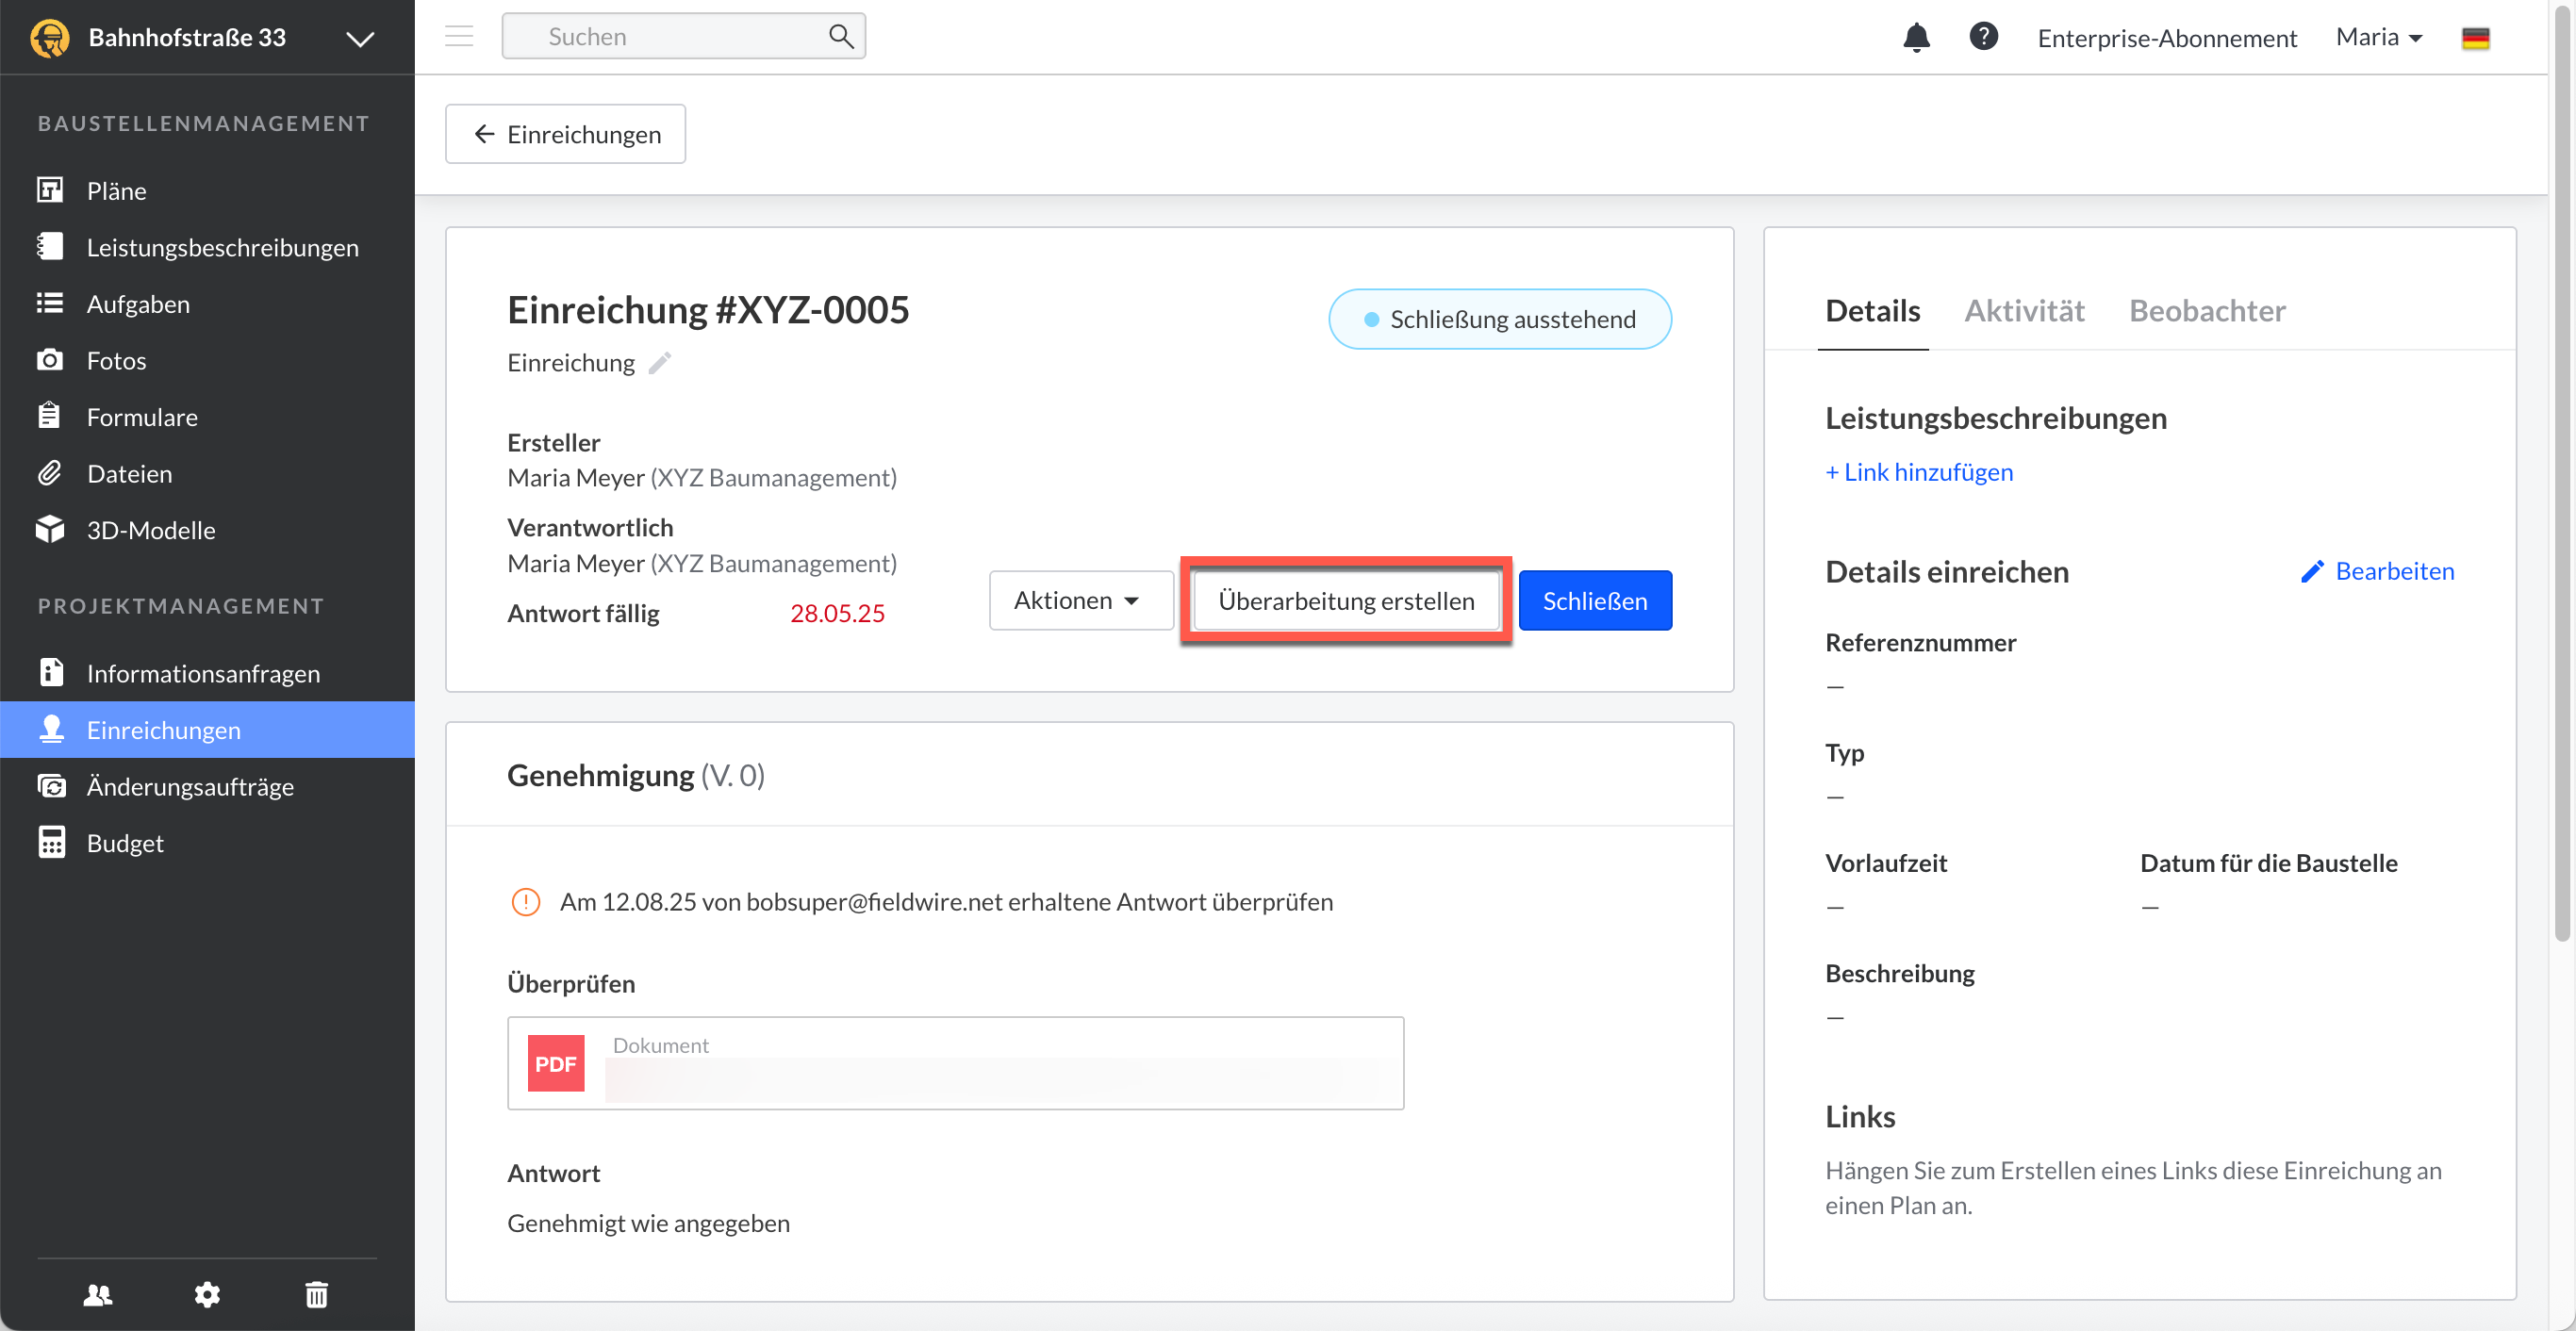Open Änderungsaufträge in the sidebar
Image resolution: width=2576 pixels, height=1331 pixels.
coord(190,786)
